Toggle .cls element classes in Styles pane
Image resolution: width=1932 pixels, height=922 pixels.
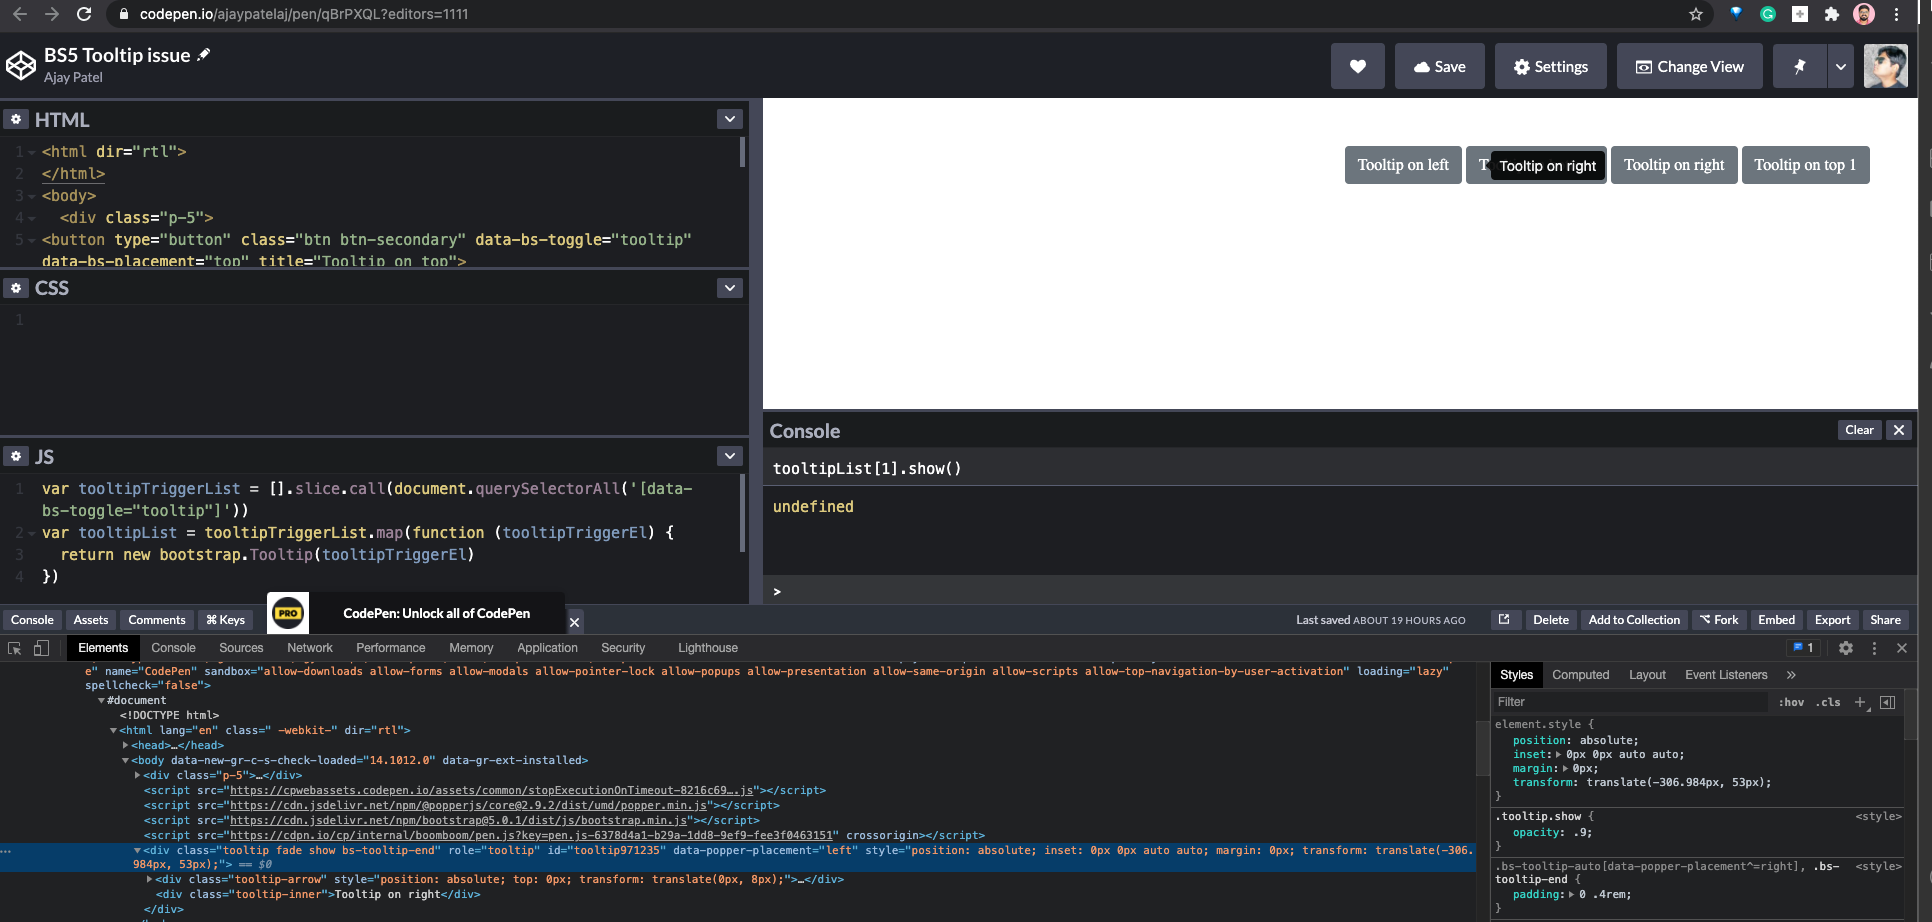(x=1829, y=702)
